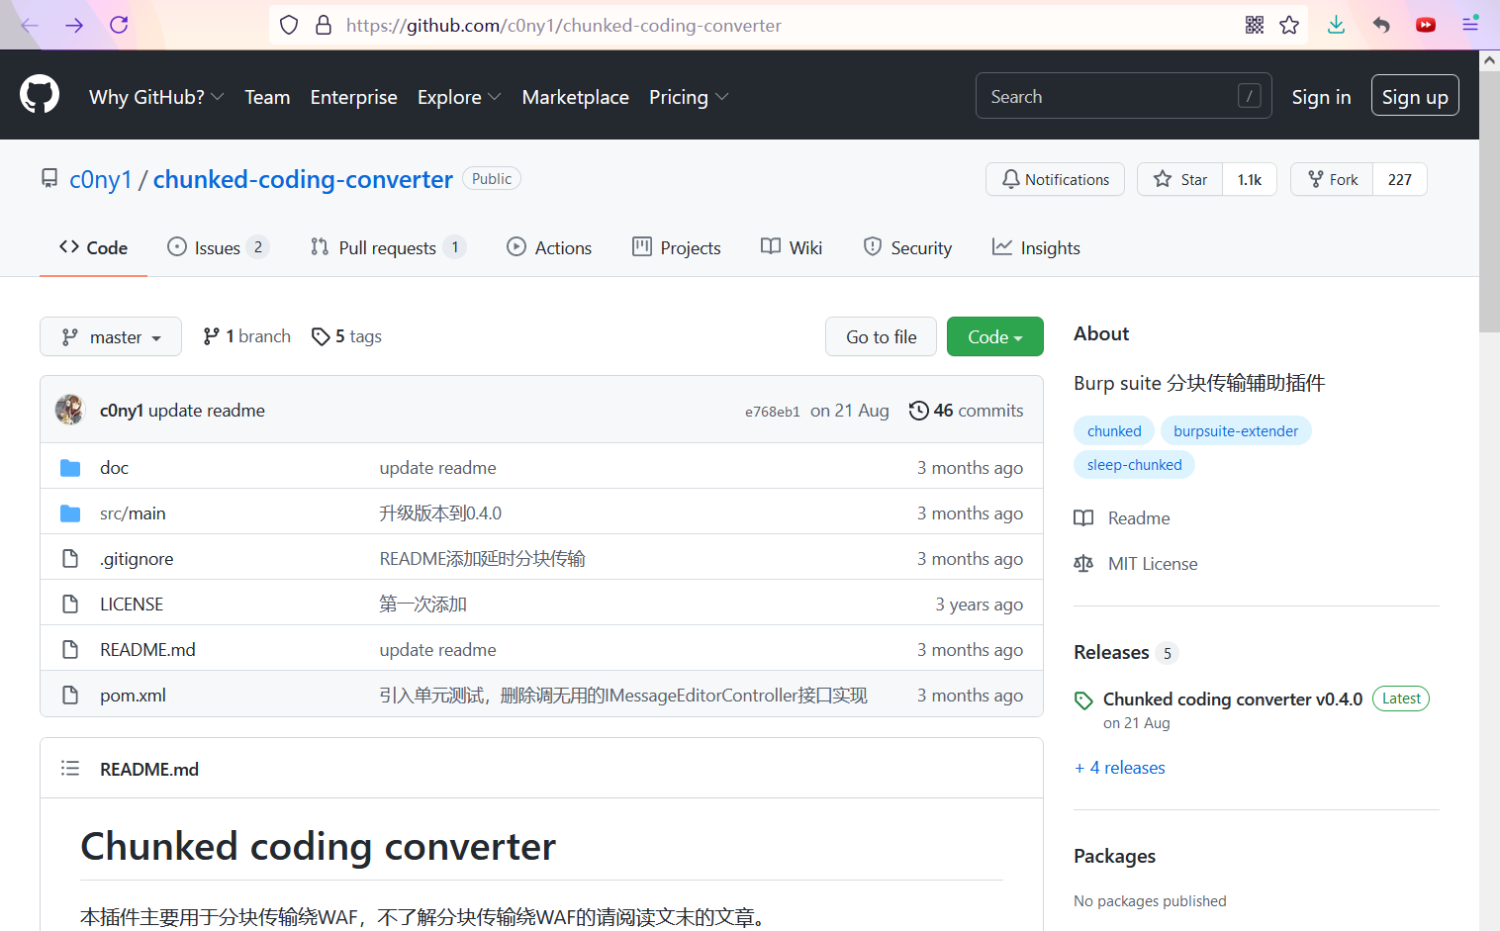Screen dimensions: 1500x931
Task: Expand the green Code dropdown button
Action: coord(995,336)
